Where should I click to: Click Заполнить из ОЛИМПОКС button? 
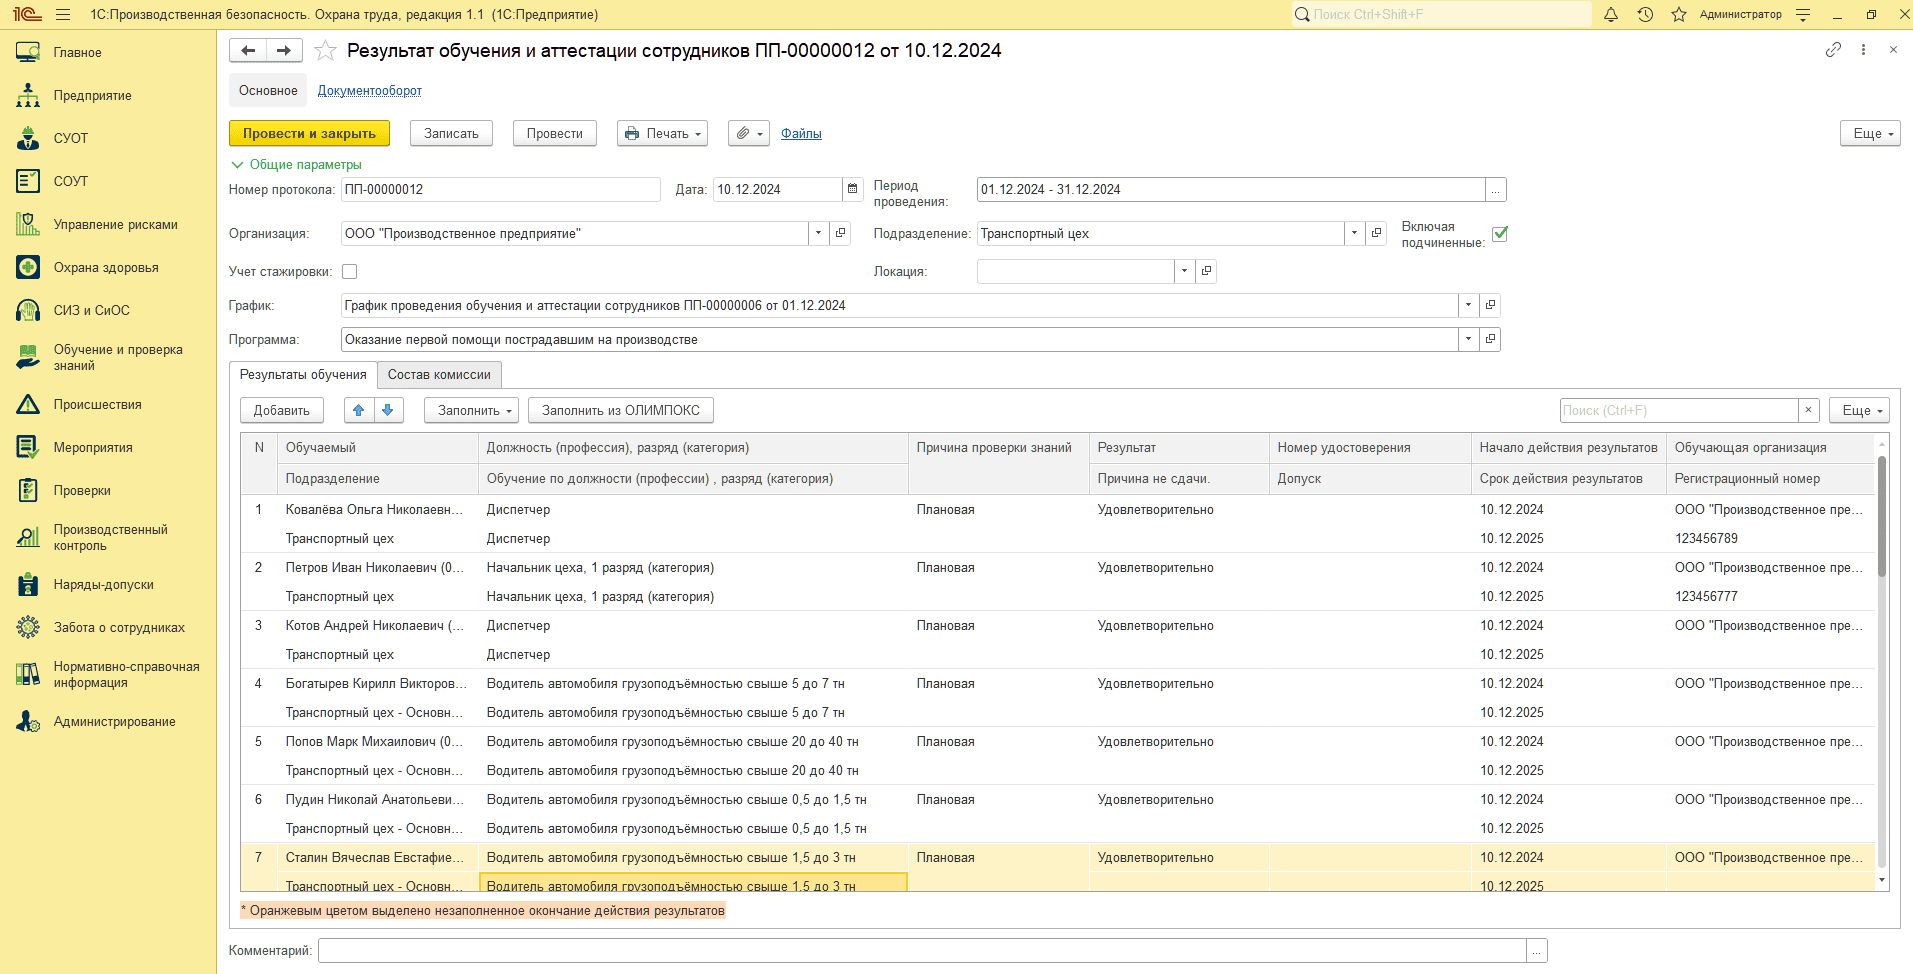(x=621, y=410)
